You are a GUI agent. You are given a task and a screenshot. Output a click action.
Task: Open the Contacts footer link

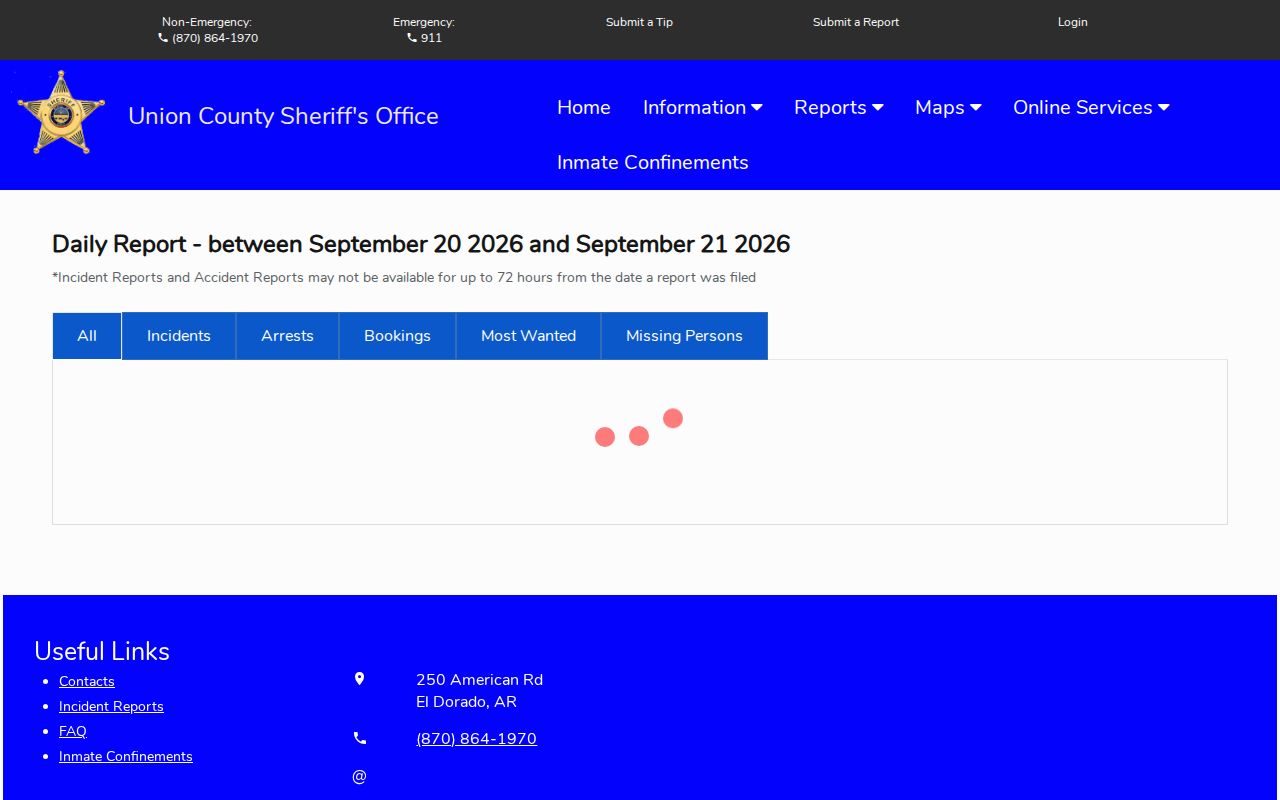[x=87, y=681]
